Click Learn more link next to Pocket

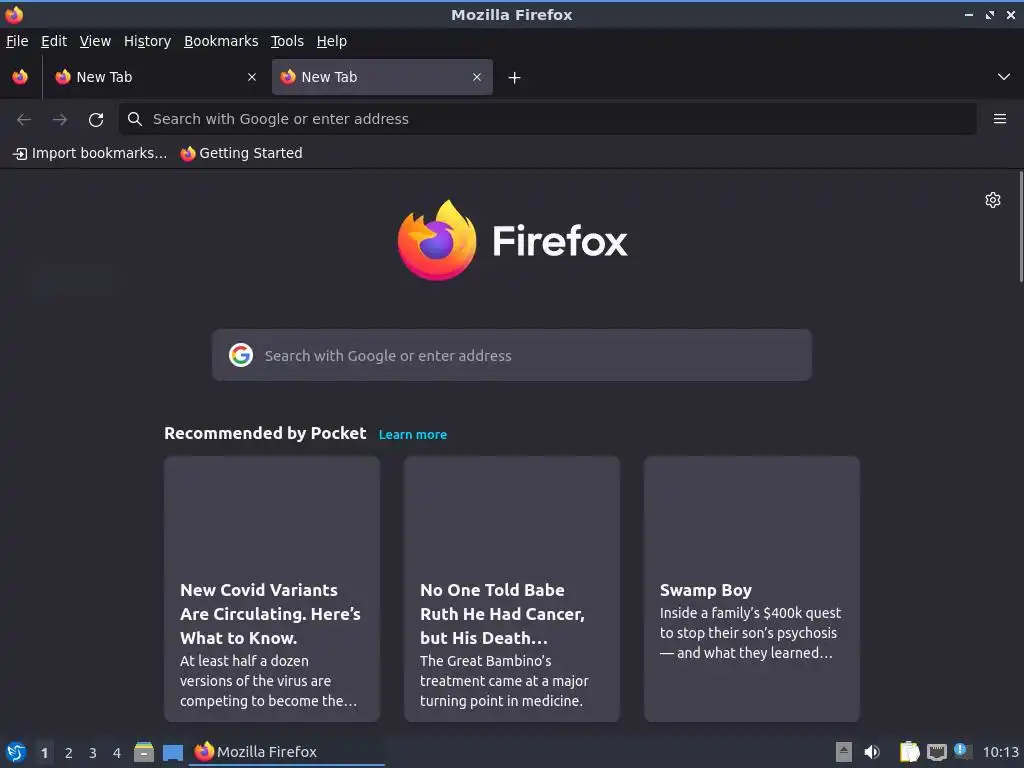click(x=413, y=435)
